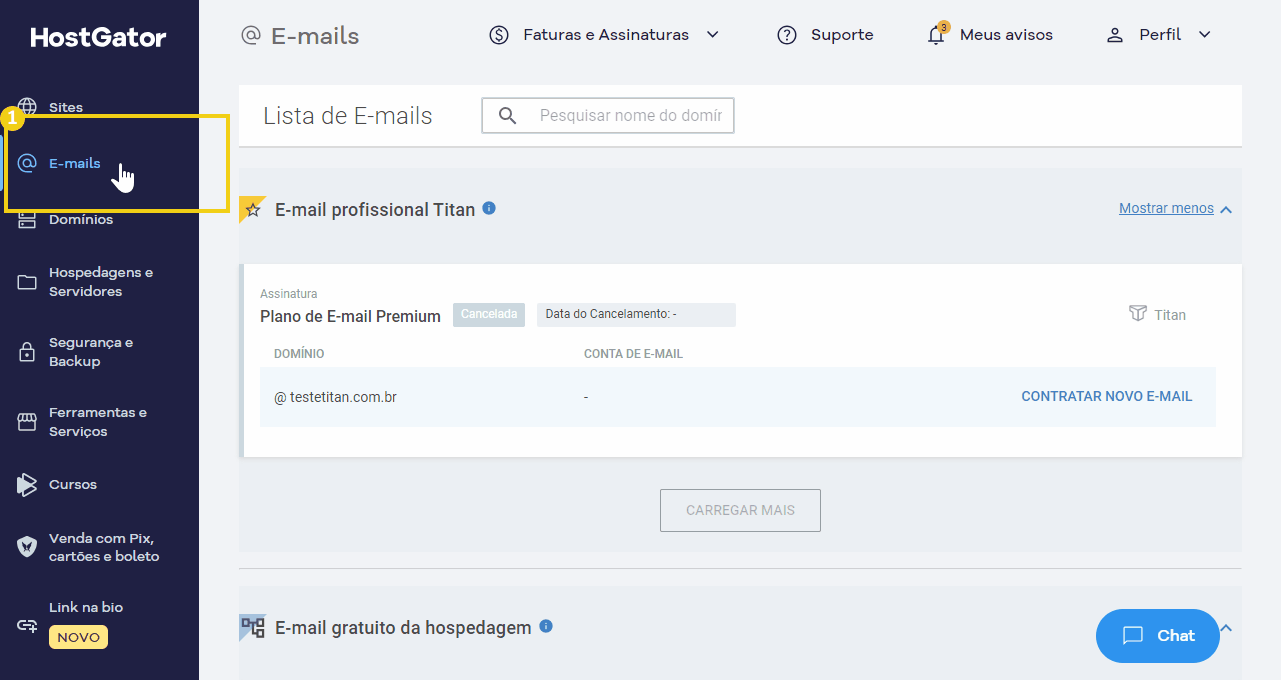
Task: Click the Plano de E-mail Premium title
Action: (350, 316)
